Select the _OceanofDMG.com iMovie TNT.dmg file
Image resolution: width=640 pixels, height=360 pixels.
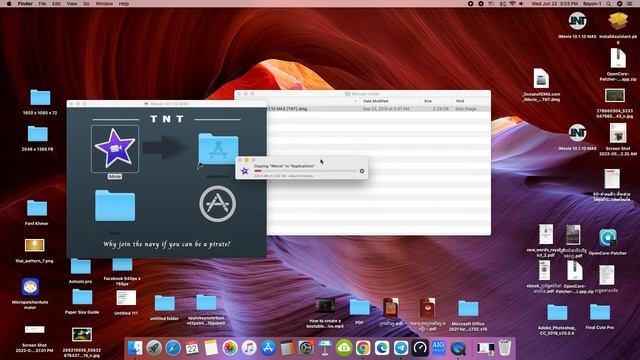tap(541, 78)
